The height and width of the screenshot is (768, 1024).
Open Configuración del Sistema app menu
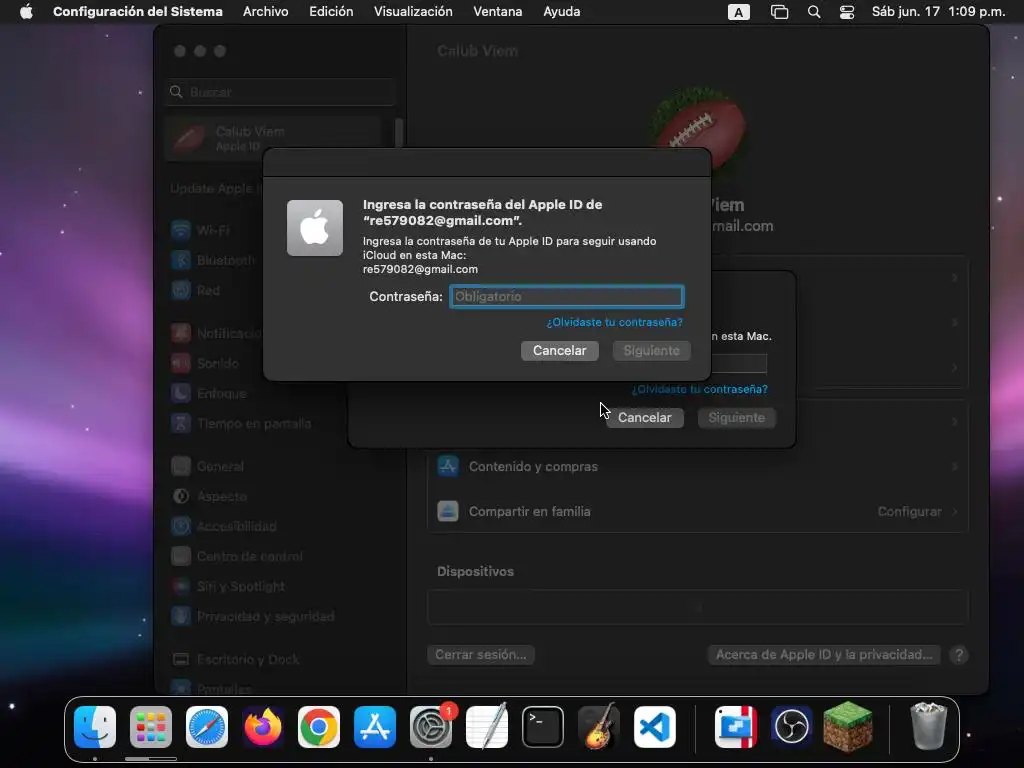138,12
